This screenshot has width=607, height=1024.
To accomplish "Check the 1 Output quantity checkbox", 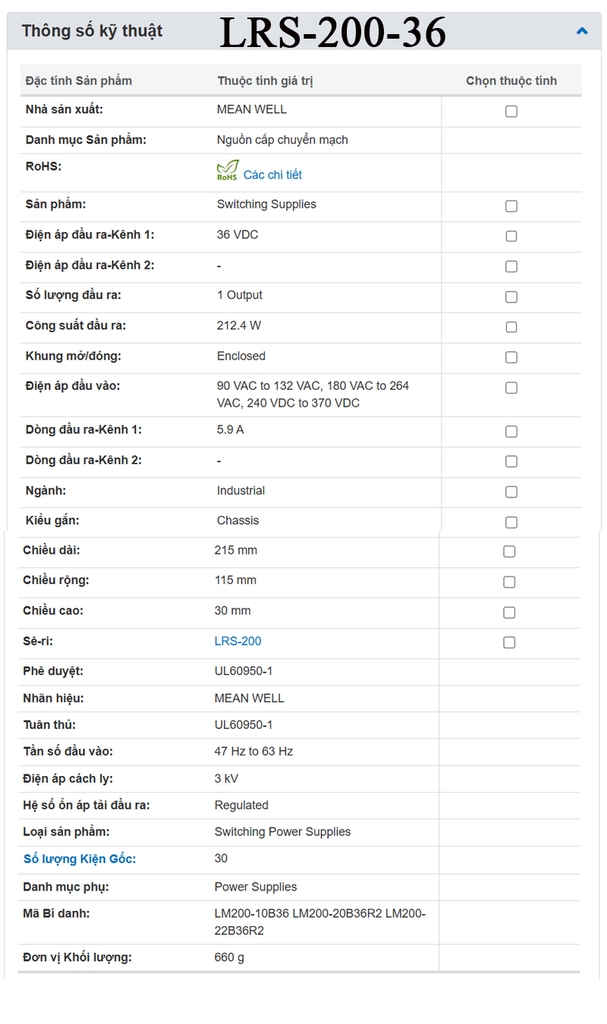I will 511,297.
